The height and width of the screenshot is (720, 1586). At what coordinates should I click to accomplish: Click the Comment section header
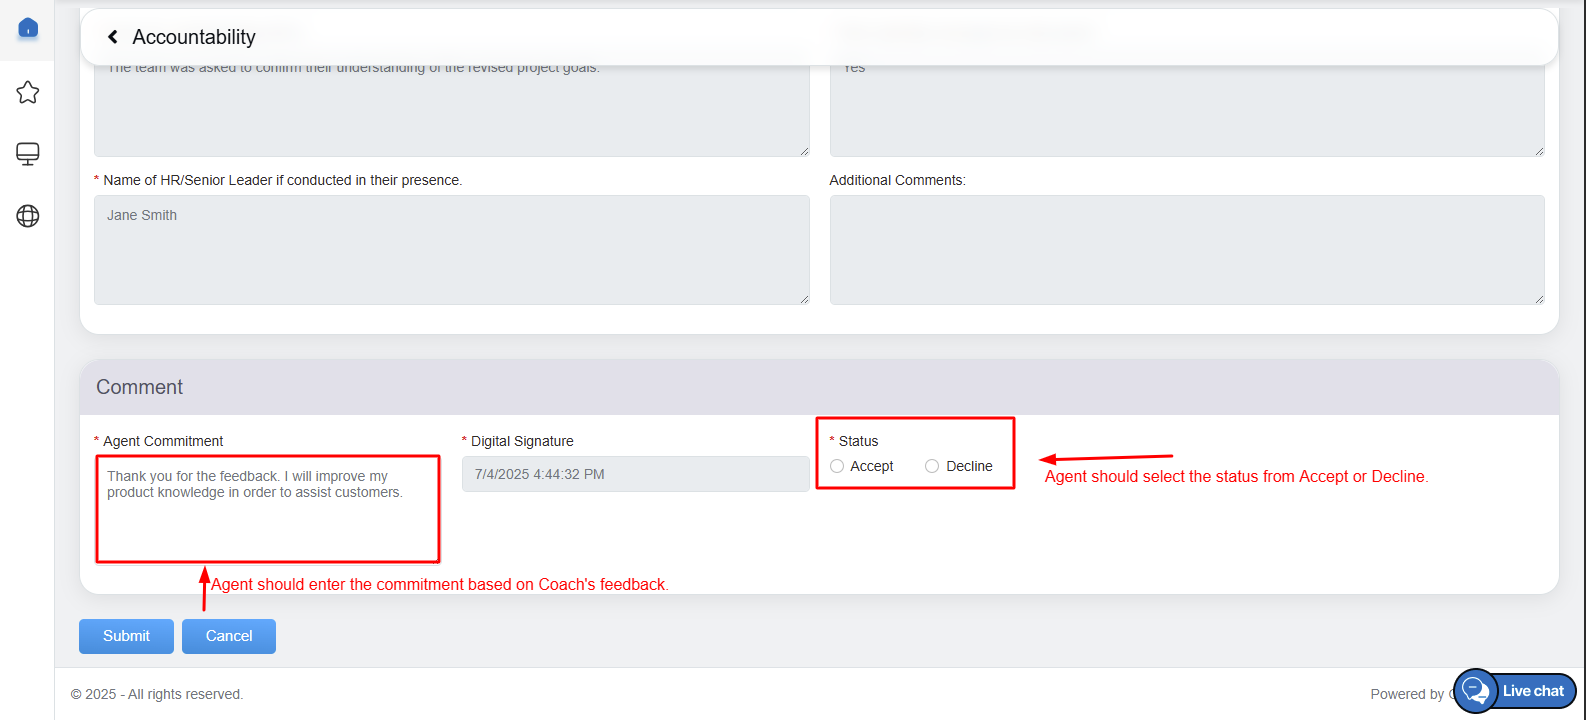140,387
